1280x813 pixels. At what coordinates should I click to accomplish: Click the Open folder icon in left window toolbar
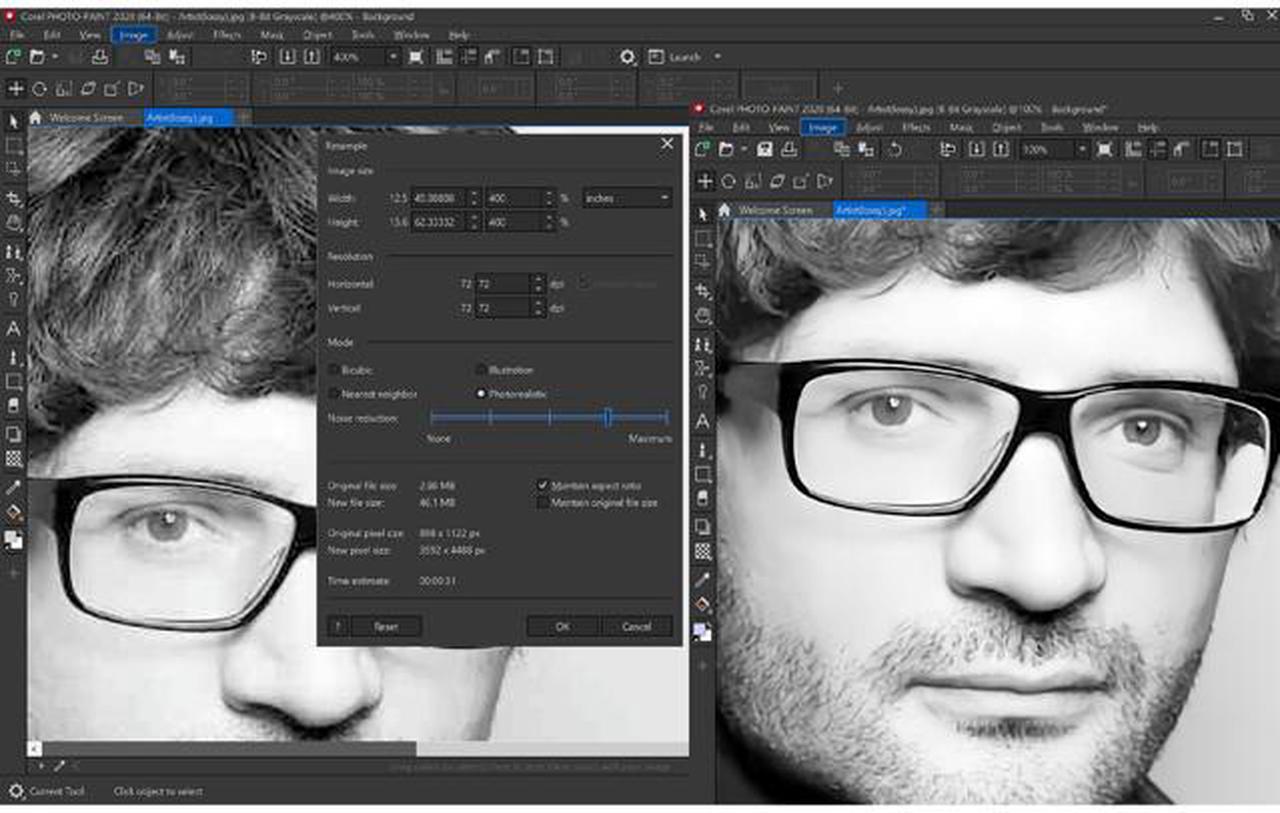(x=37, y=57)
